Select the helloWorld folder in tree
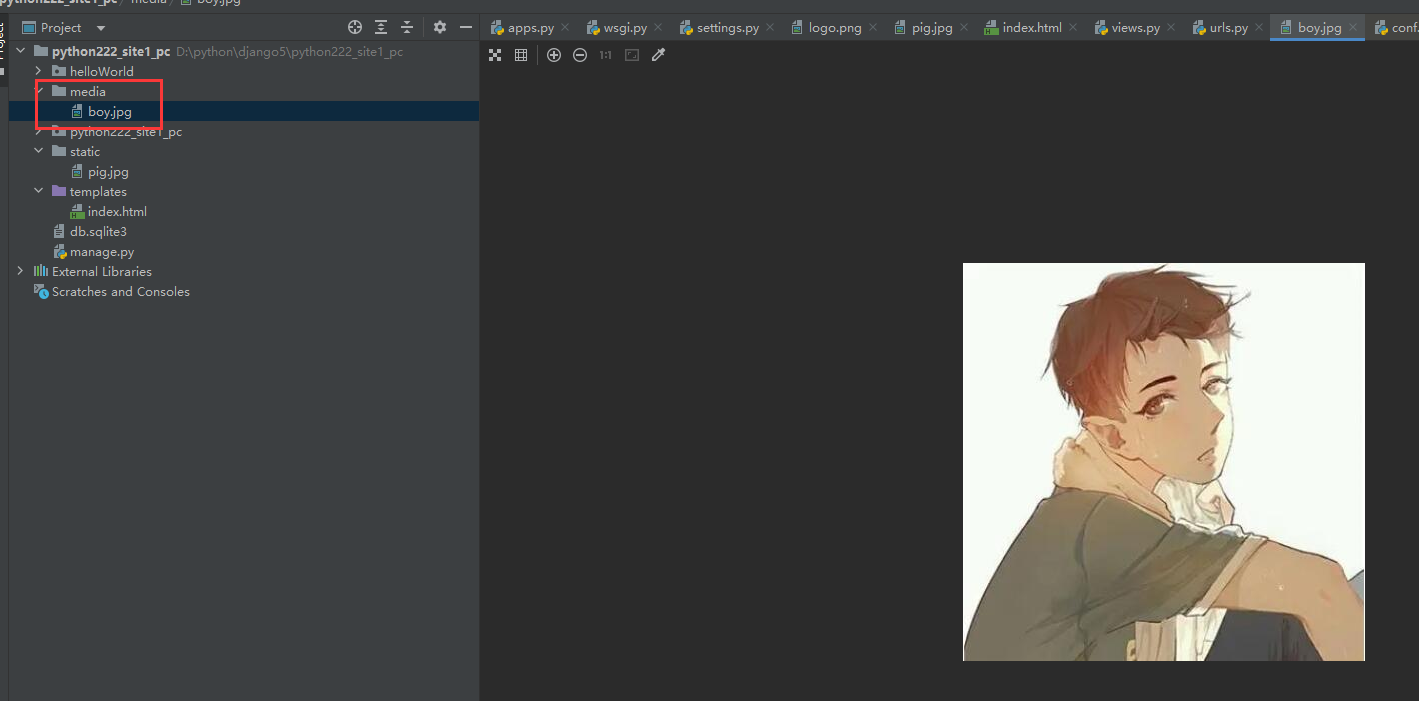The width and height of the screenshot is (1419, 701). coord(244,71)
